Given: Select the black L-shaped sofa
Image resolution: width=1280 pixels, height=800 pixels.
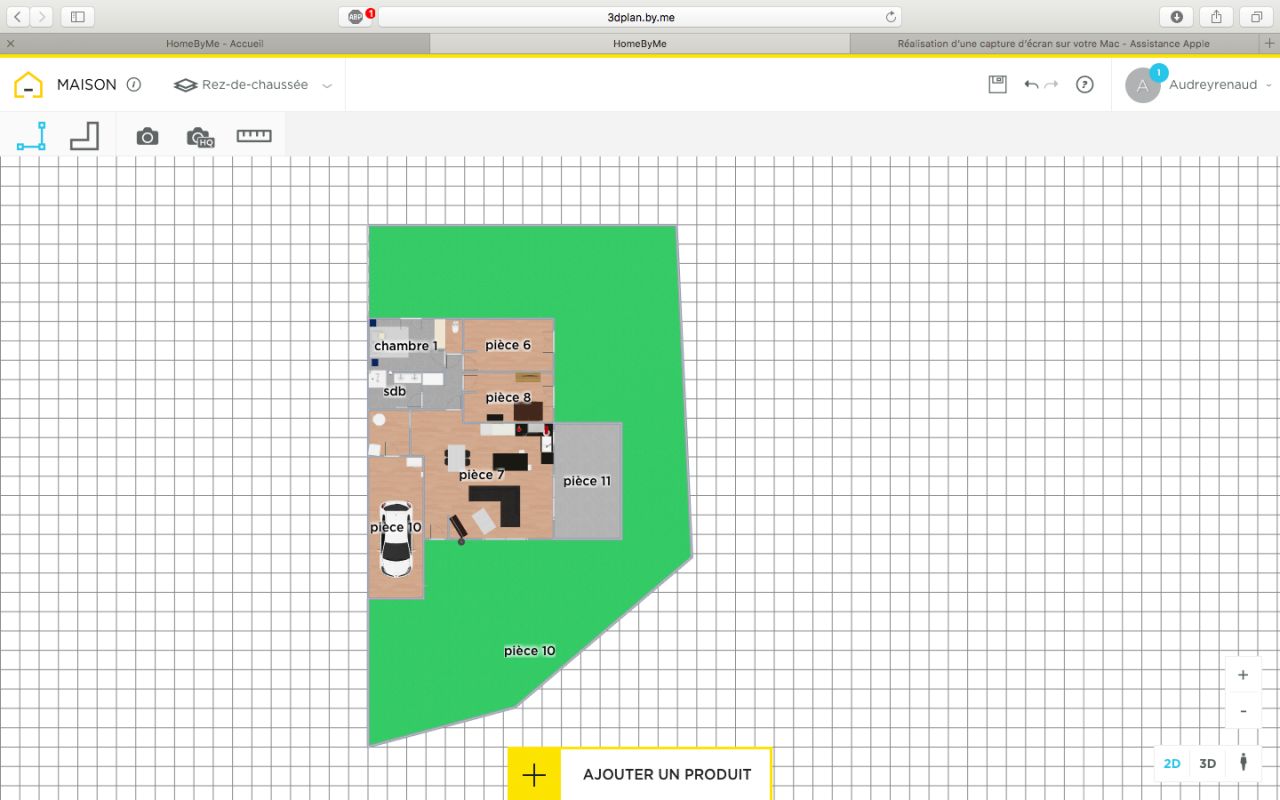Looking at the screenshot, I should coord(496,506).
